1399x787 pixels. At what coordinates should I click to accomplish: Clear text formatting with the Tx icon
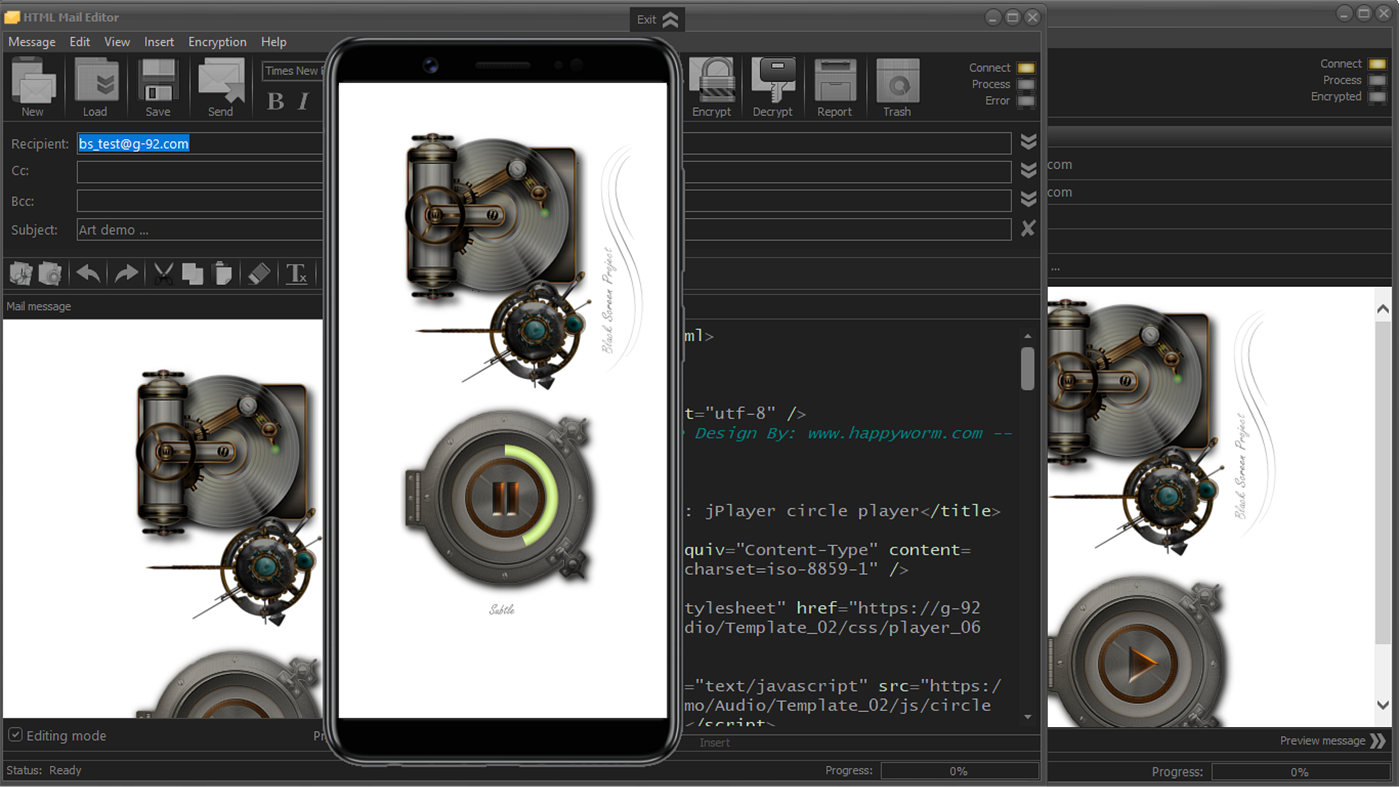tap(297, 273)
